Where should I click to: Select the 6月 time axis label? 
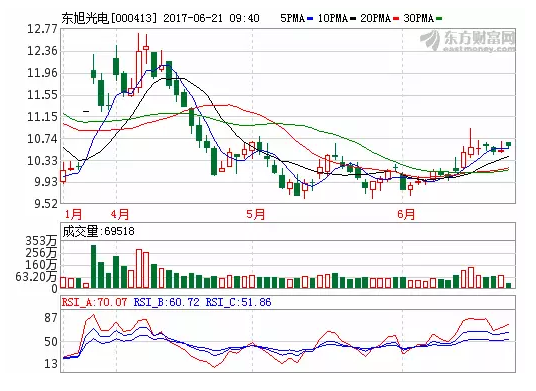(406, 214)
